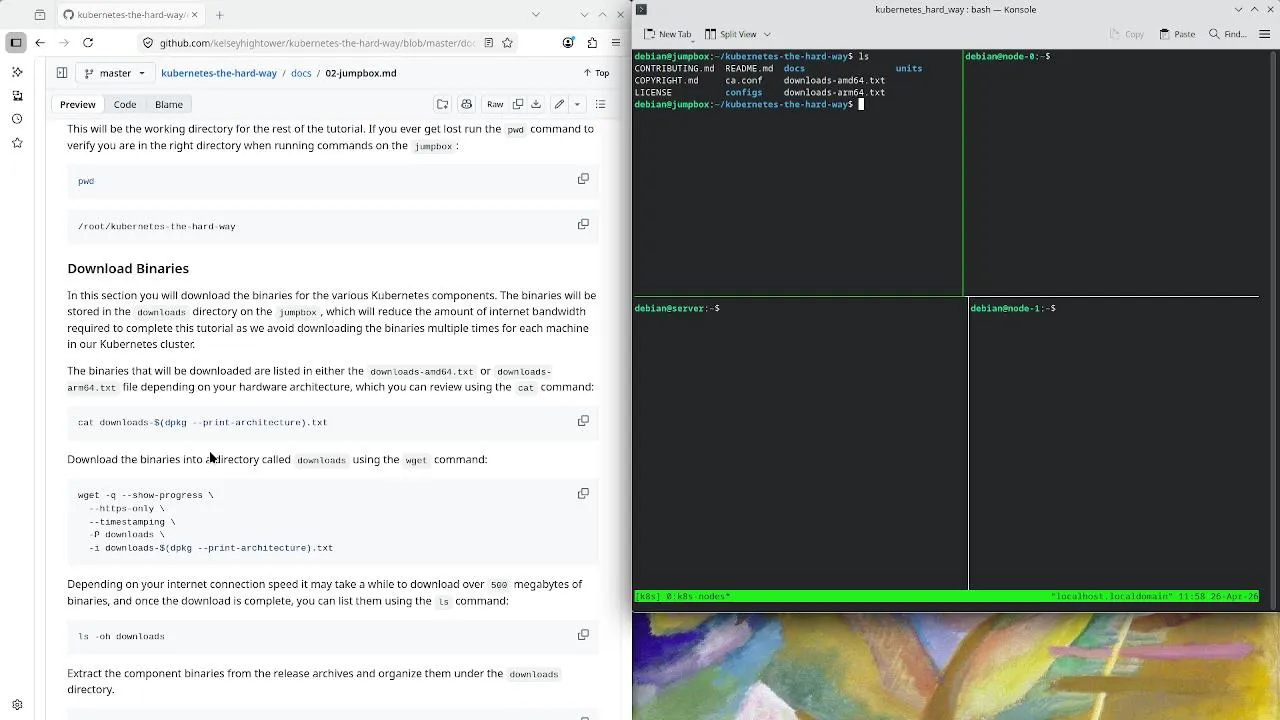
Task: Open the synced tabs sidebar icon
Action: (17, 96)
